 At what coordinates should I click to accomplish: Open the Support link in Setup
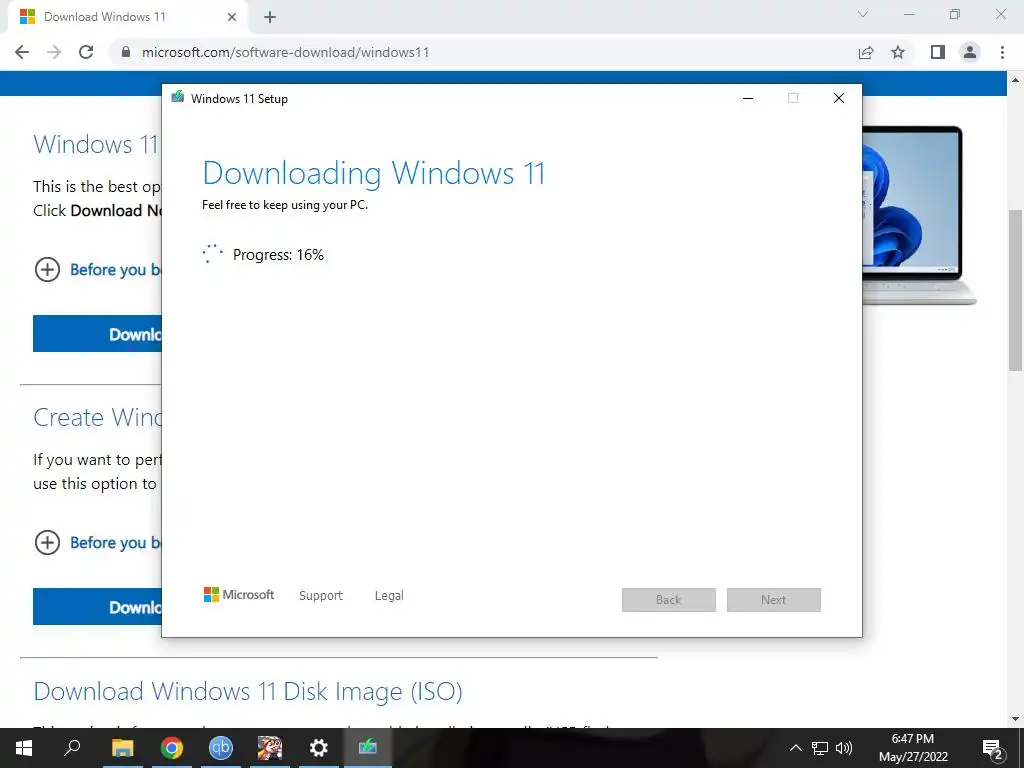pyautogui.click(x=321, y=596)
